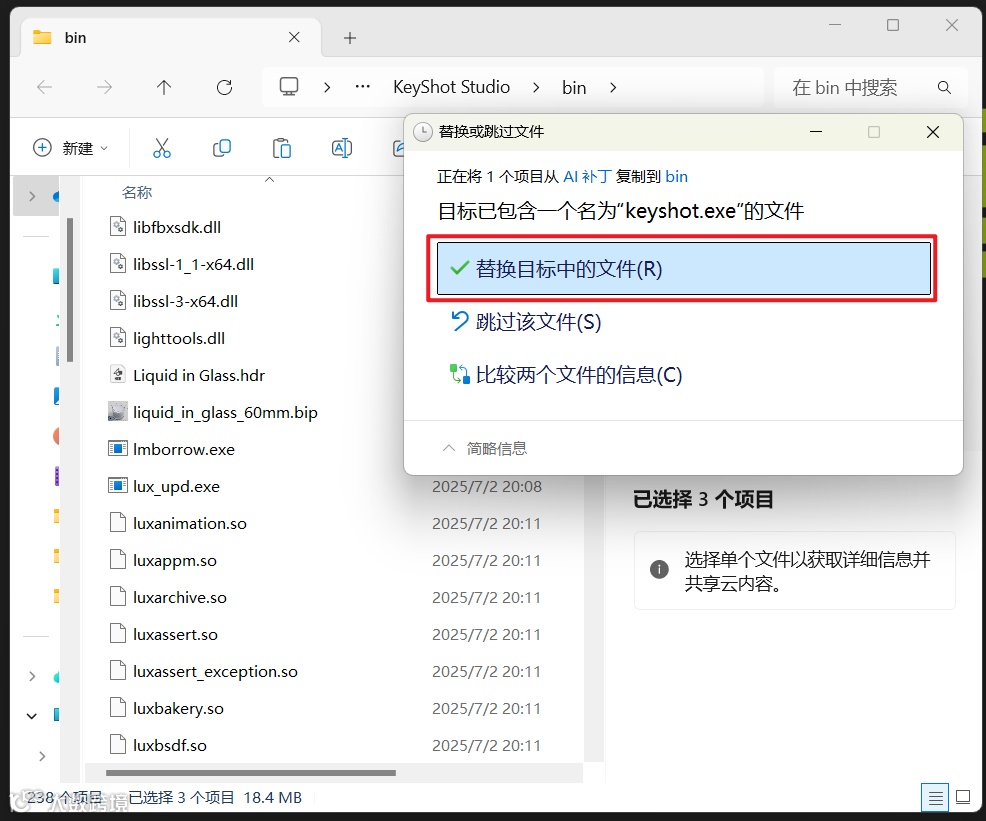Switch to large icons view
The height and width of the screenshot is (821, 986).
click(x=963, y=797)
